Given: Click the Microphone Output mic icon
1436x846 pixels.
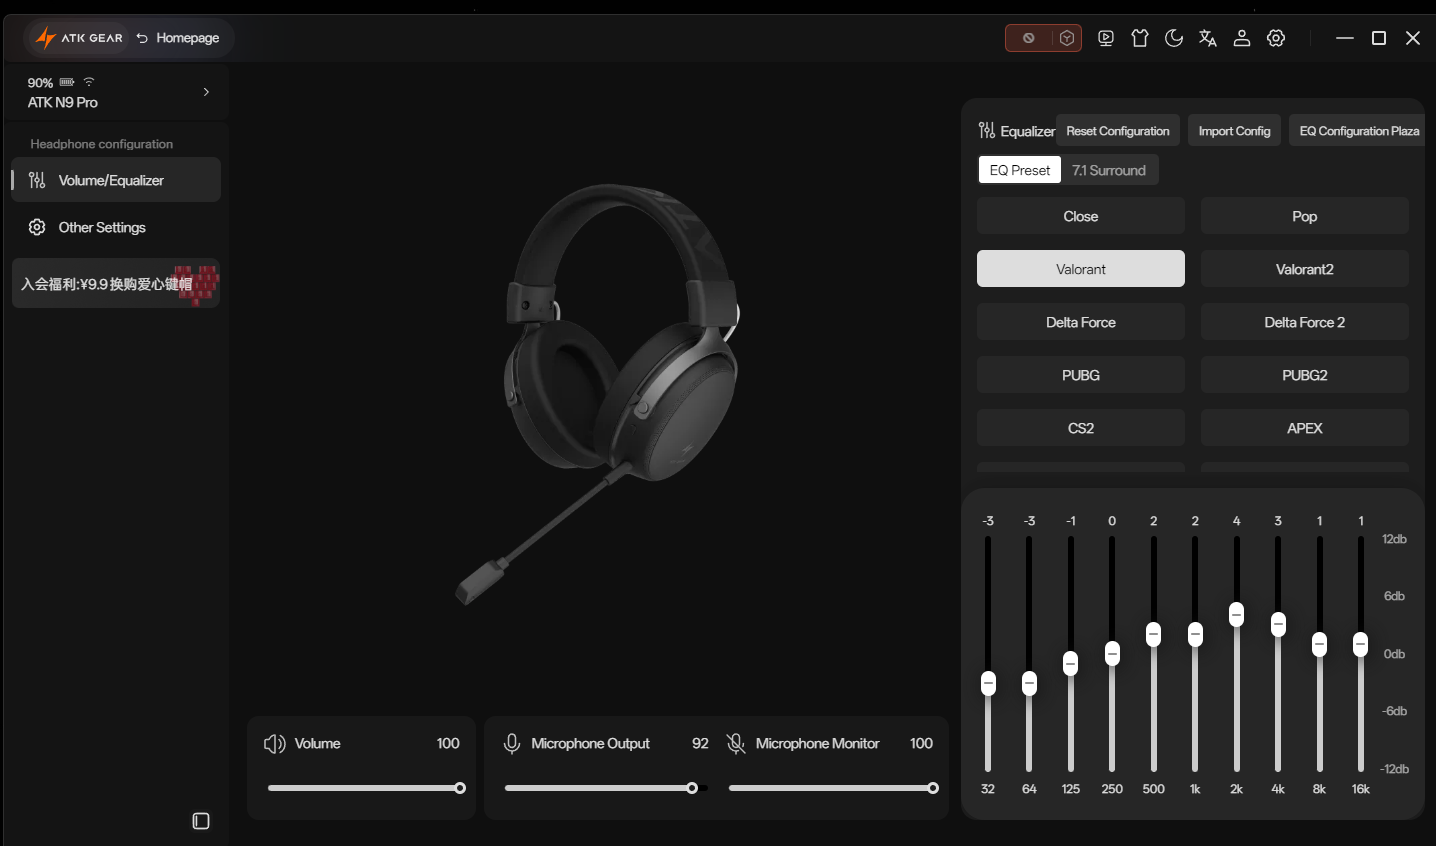Looking at the screenshot, I should pos(512,744).
